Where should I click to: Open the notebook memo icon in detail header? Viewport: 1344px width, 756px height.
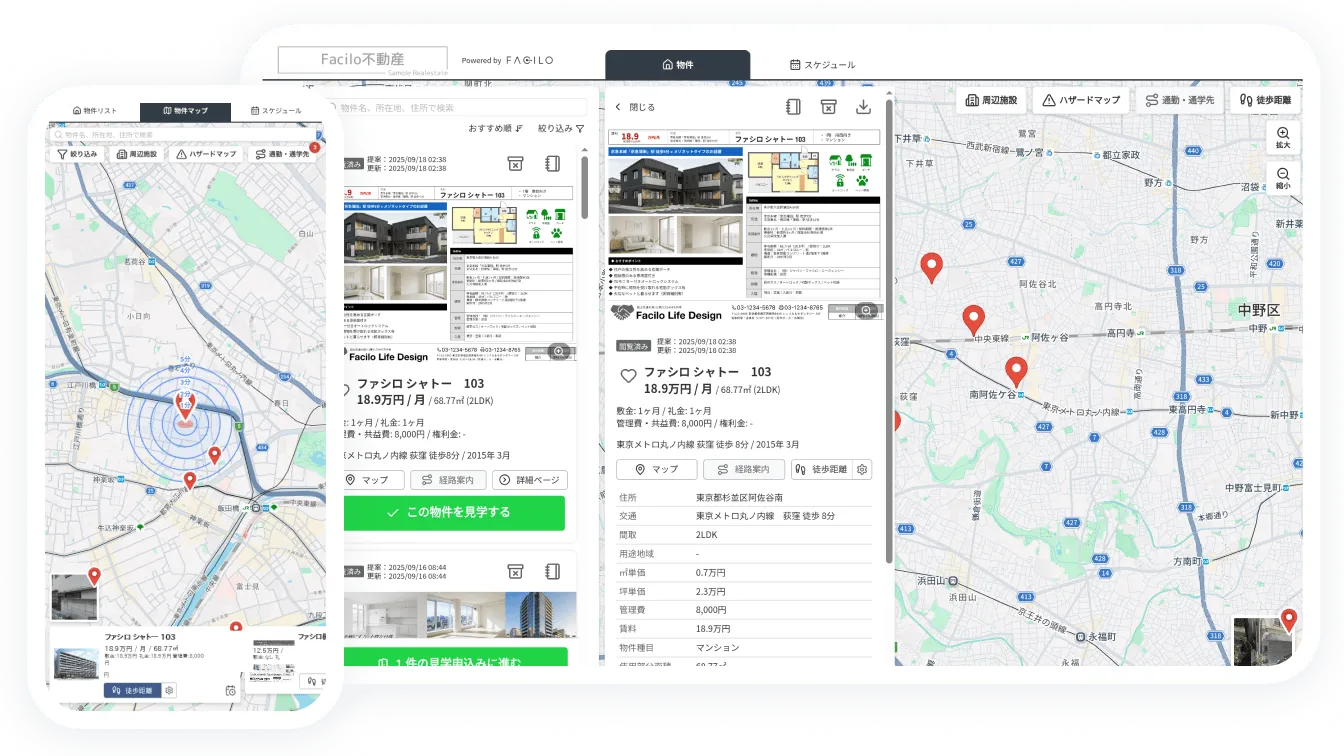click(793, 107)
